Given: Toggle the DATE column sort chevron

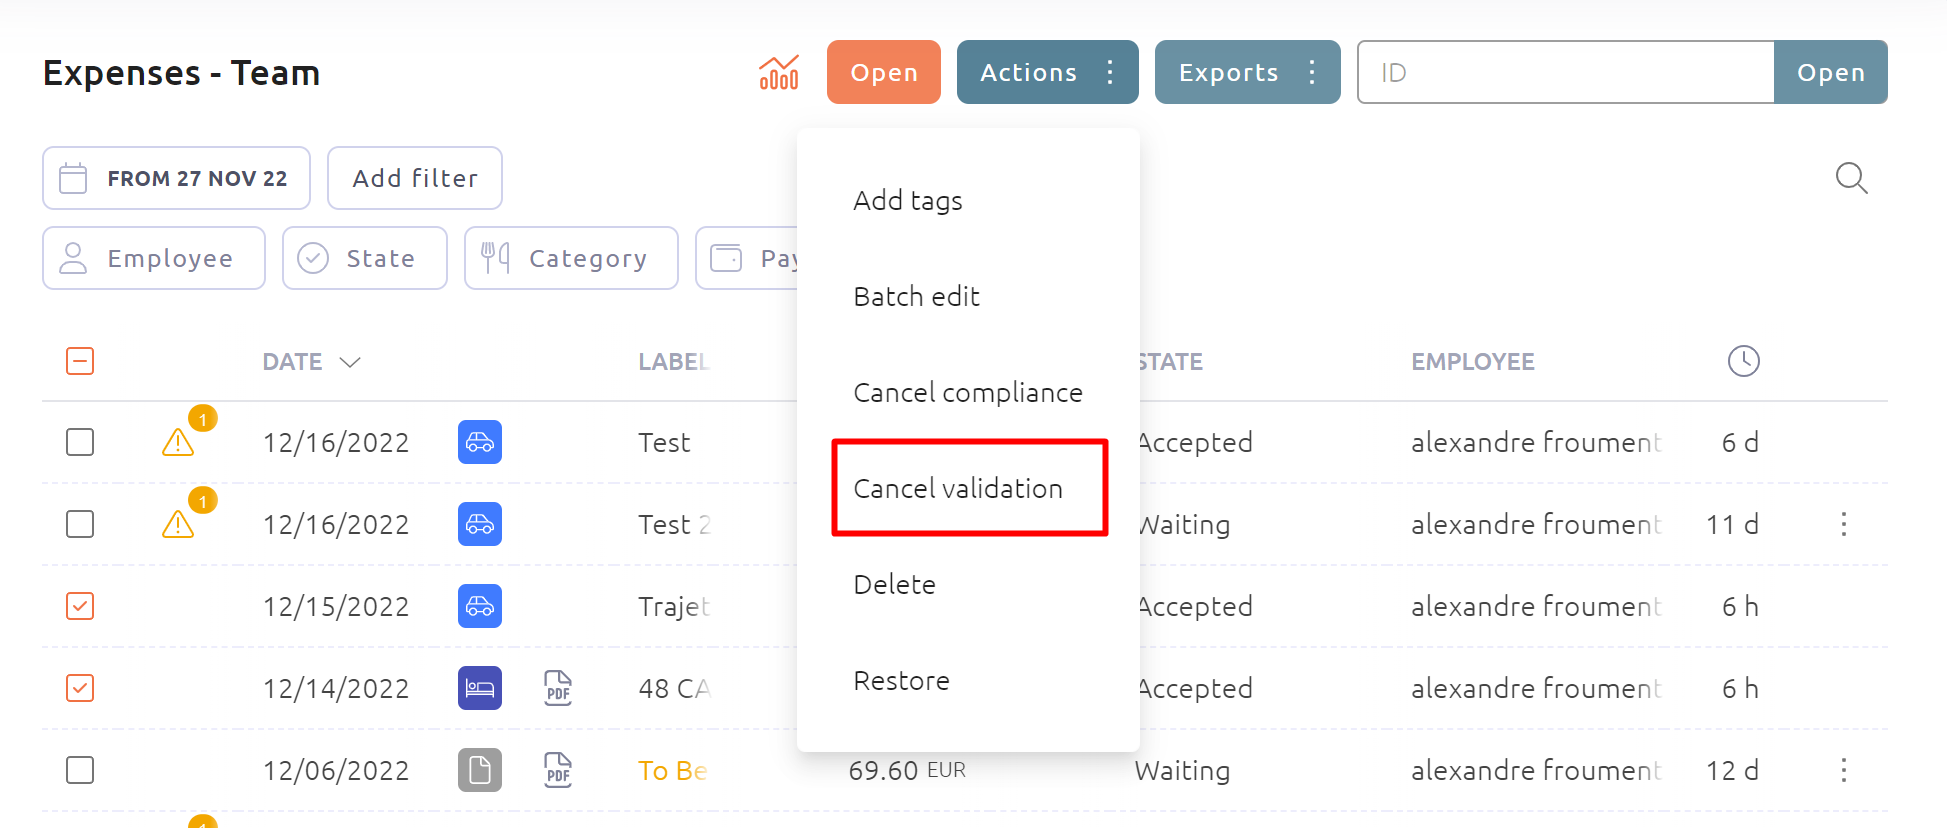Looking at the screenshot, I should pos(350,362).
